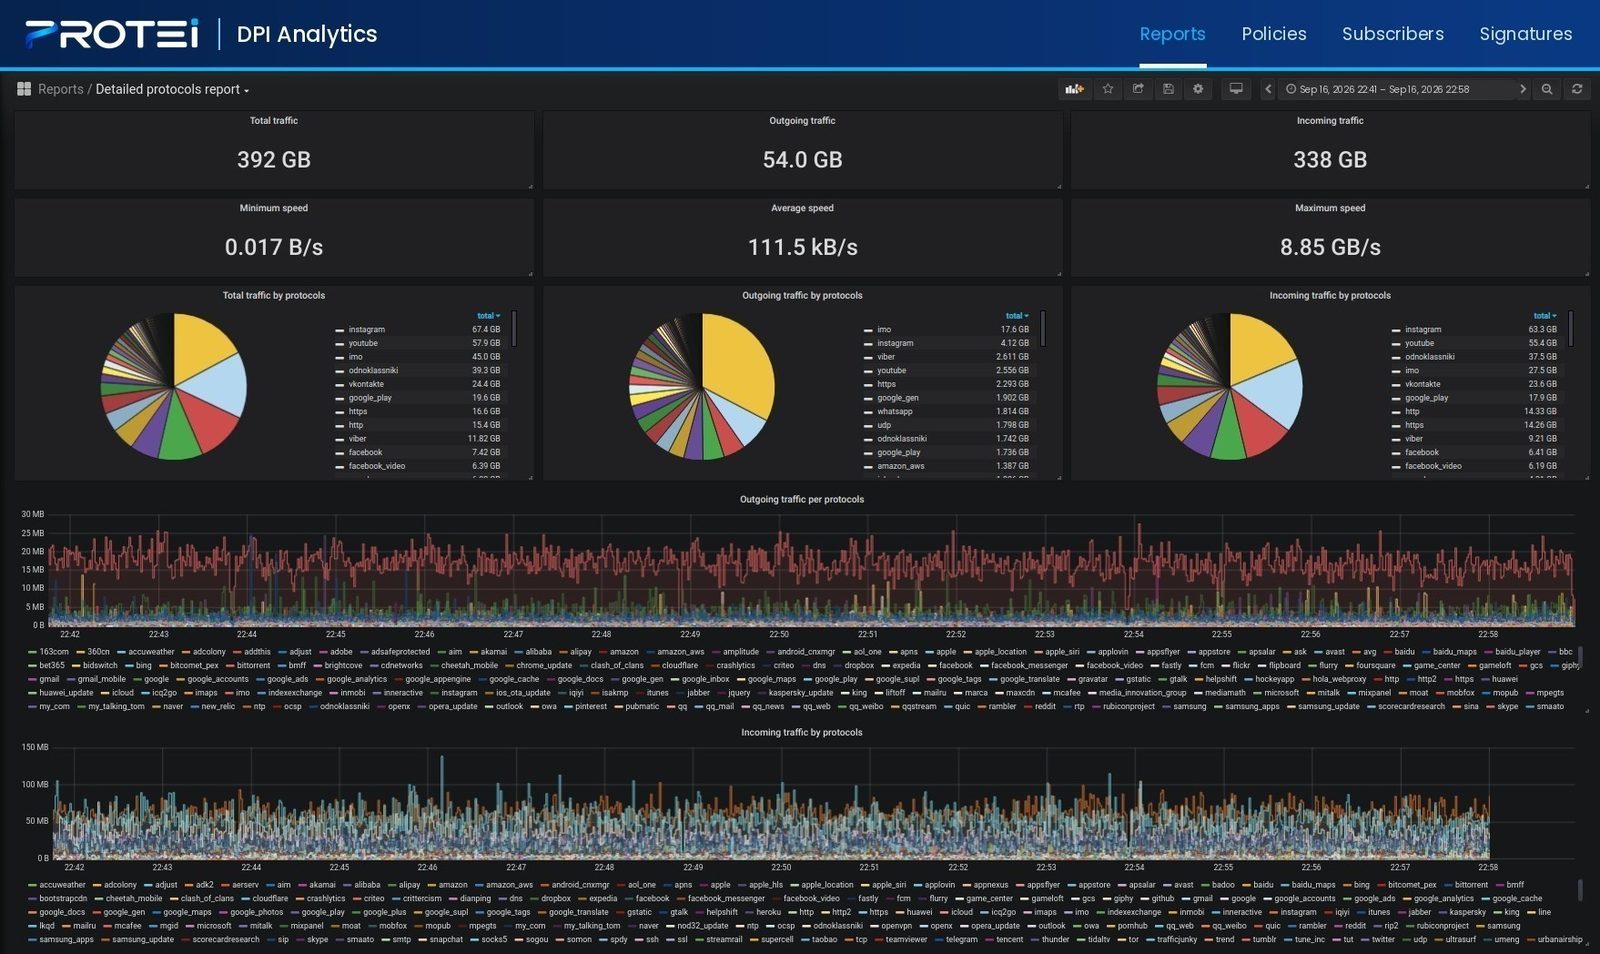Click samsung_apps in incoming chart legend

pos(66,939)
